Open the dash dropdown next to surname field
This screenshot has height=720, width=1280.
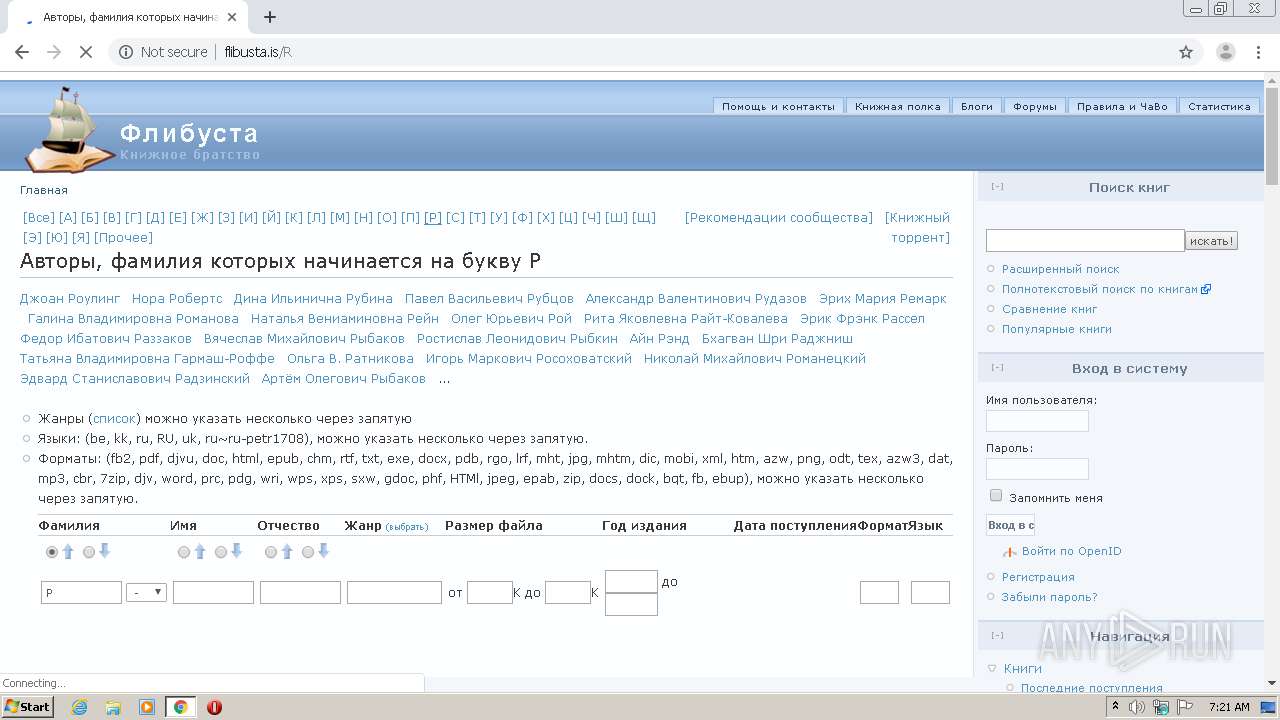tap(146, 592)
